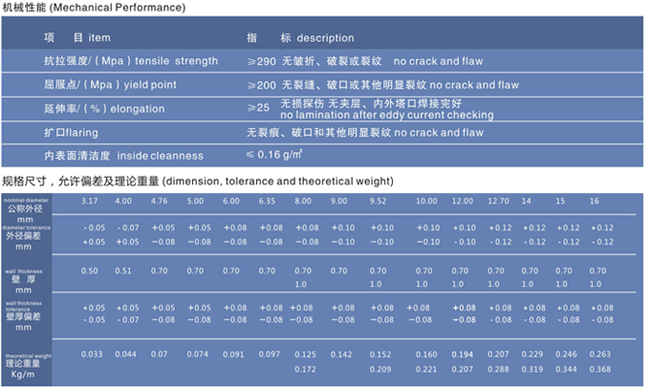Click the ≥290 tensile strength value
This screenshot has width=650, height=390.
click(x=262, y=61)
